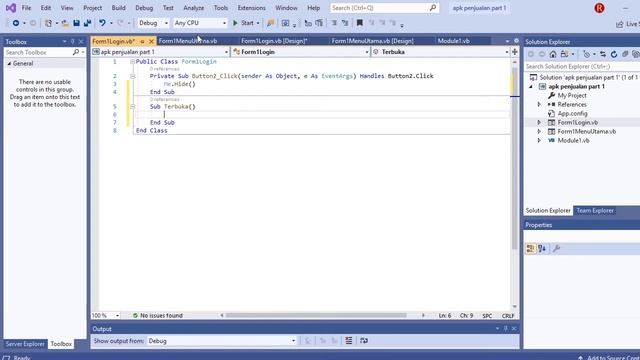Open the Analyze menu
Viewport: 640px width, 360px height.
[193, 8]
